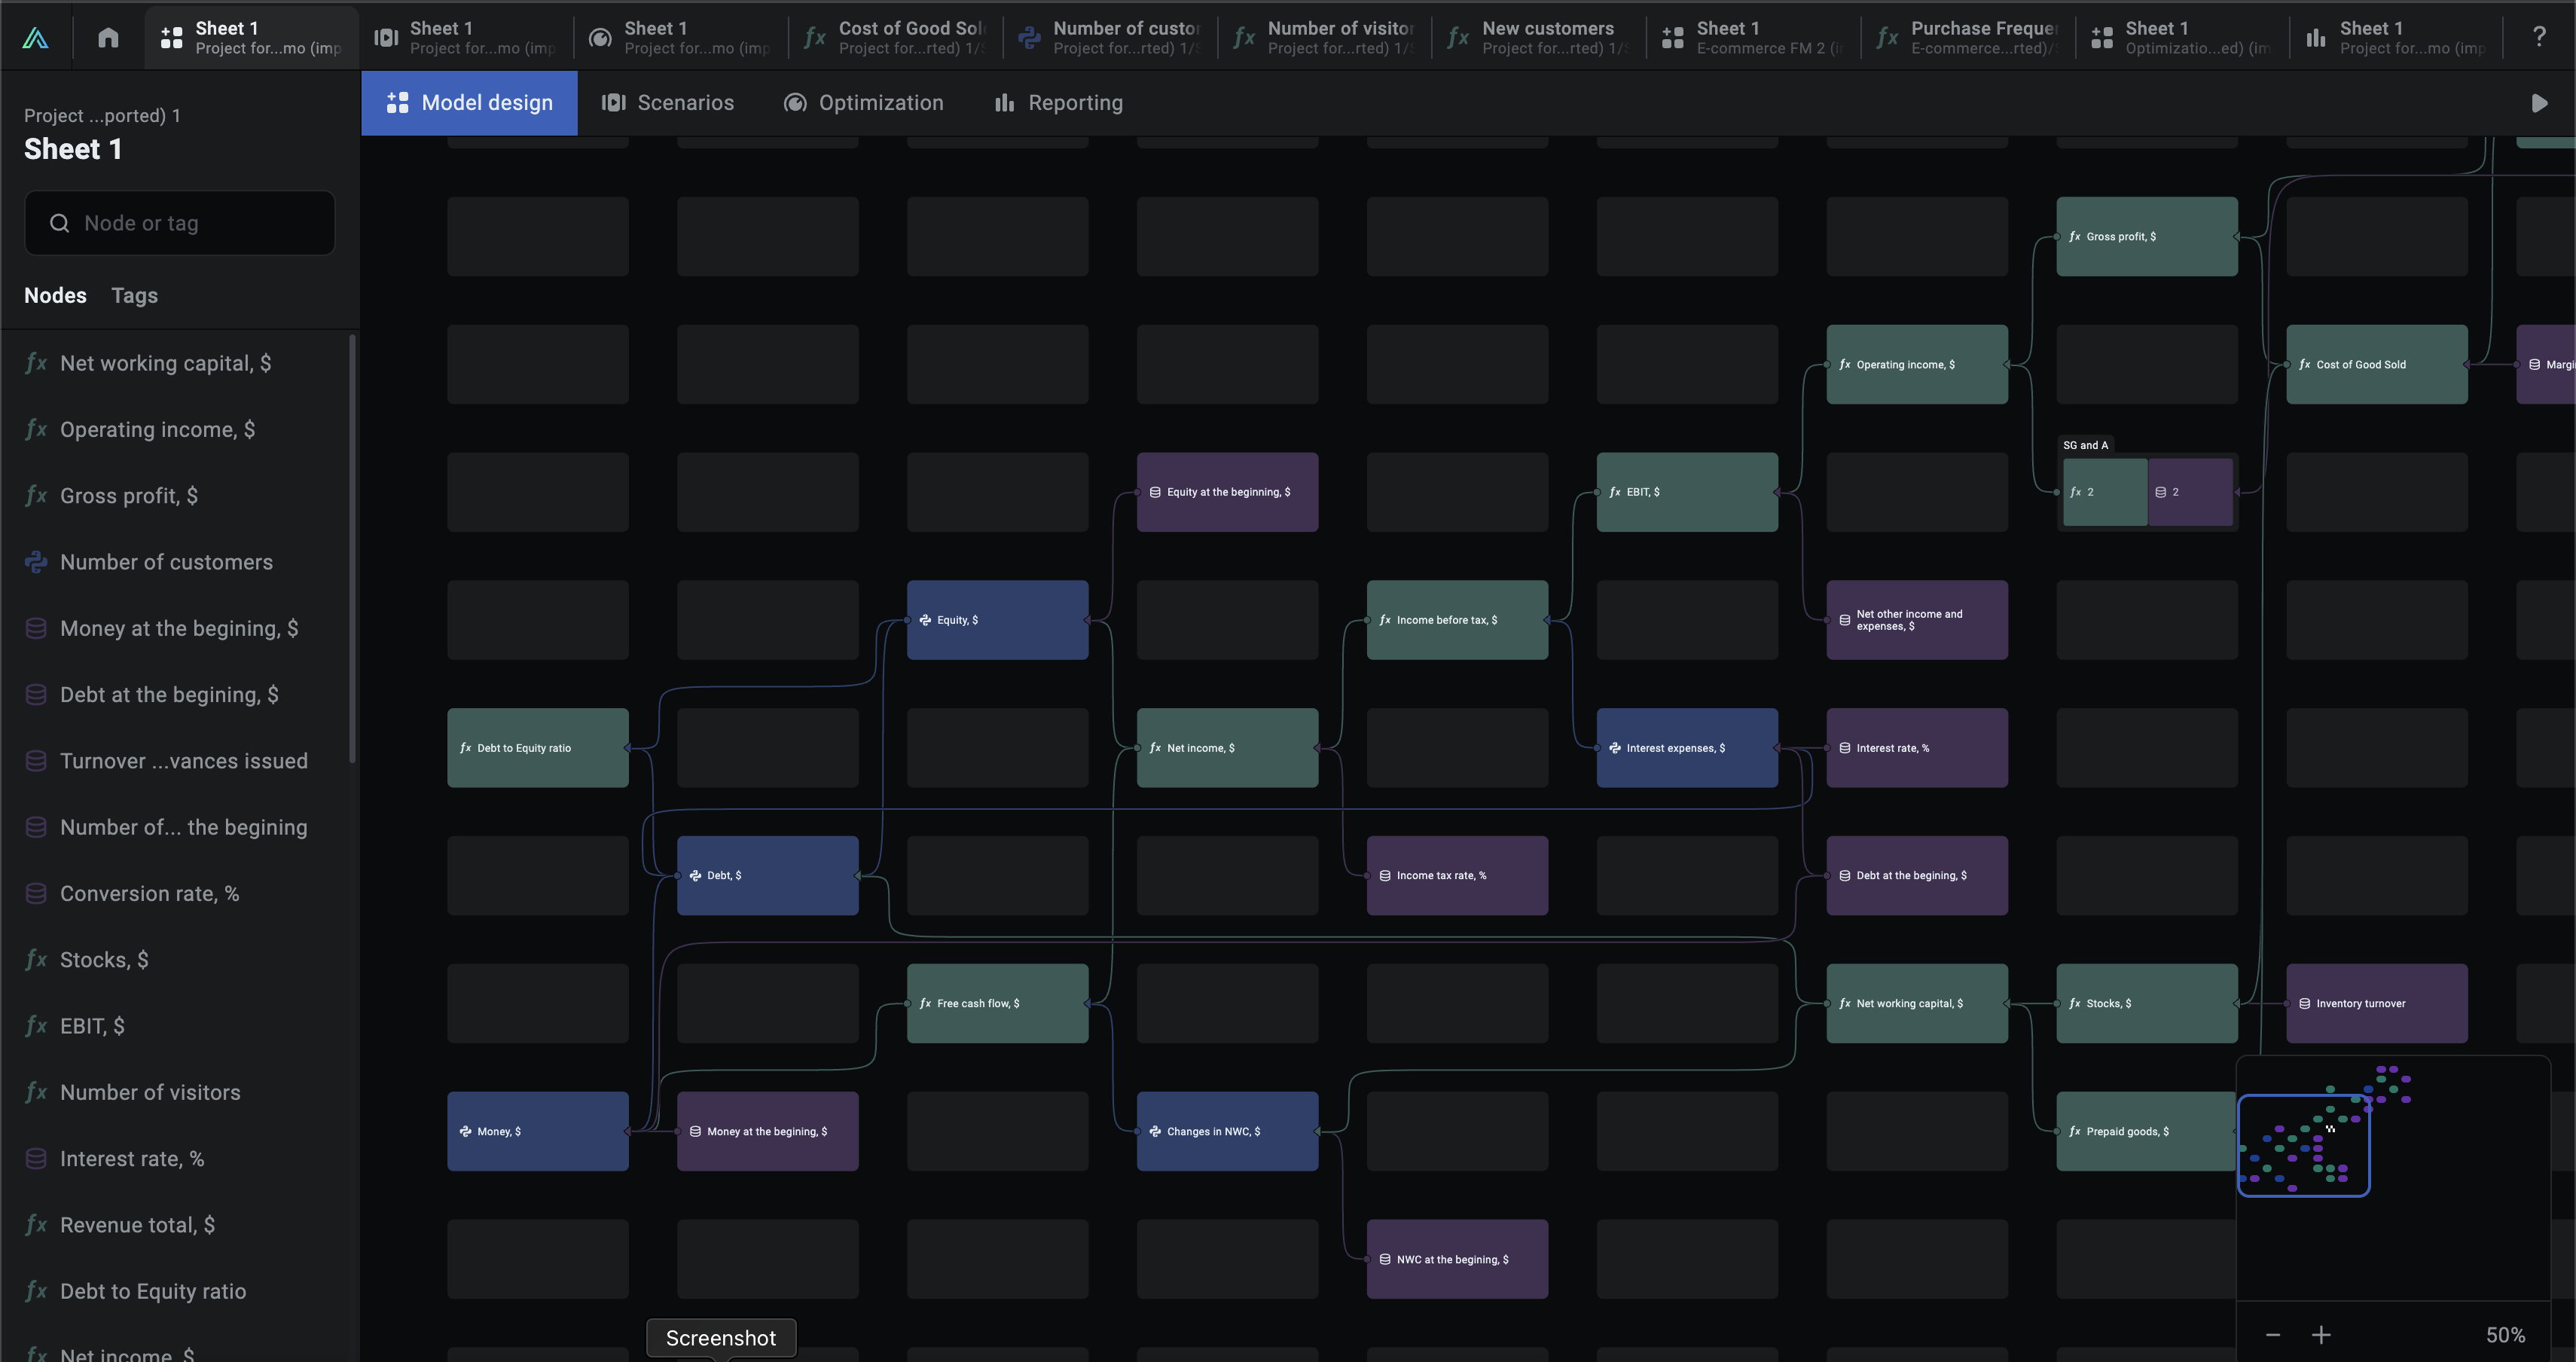Viewport: 2576px width, 1362px height.
Task: Open the help question mark icon
Action: pyautogui.click(x=2538, y=37)
